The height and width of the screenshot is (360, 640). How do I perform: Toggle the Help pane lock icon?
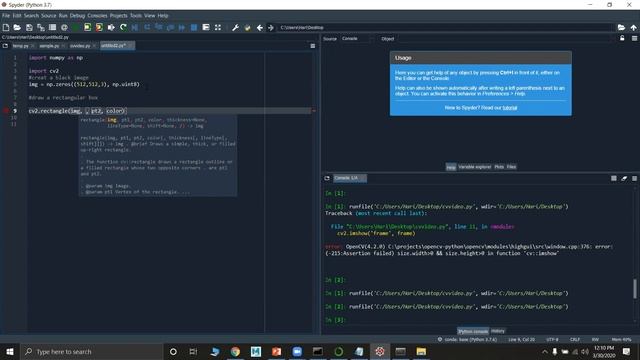pos(622,38)
